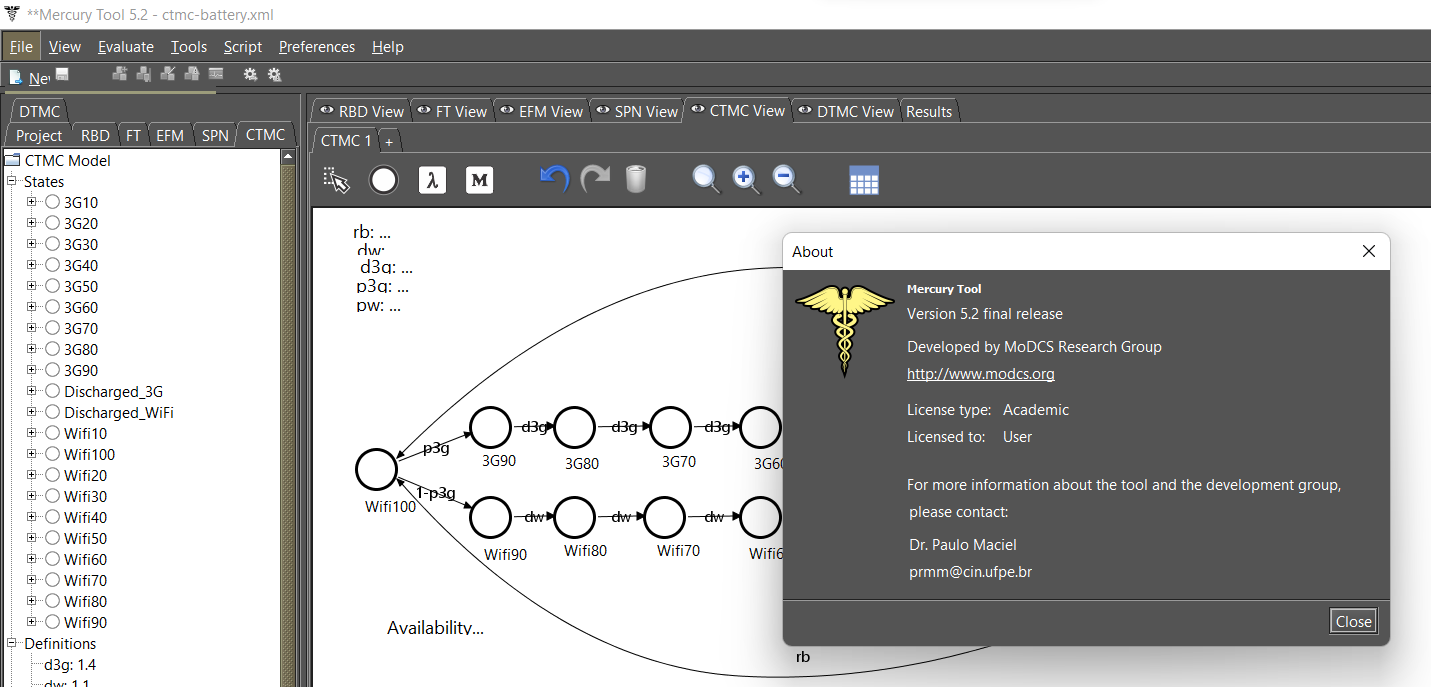Viewport: 1431px width, 687px height.
Task: Close the About dialog with Close button
Action: 1354,621
